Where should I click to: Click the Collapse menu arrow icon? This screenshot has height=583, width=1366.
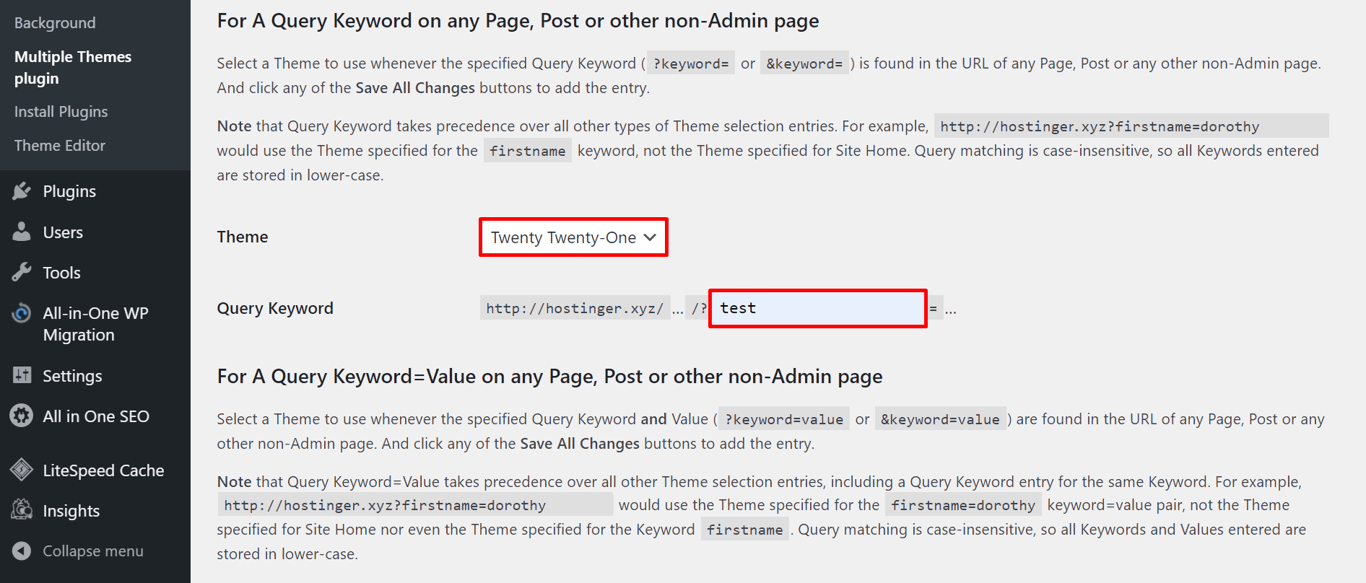22,551
